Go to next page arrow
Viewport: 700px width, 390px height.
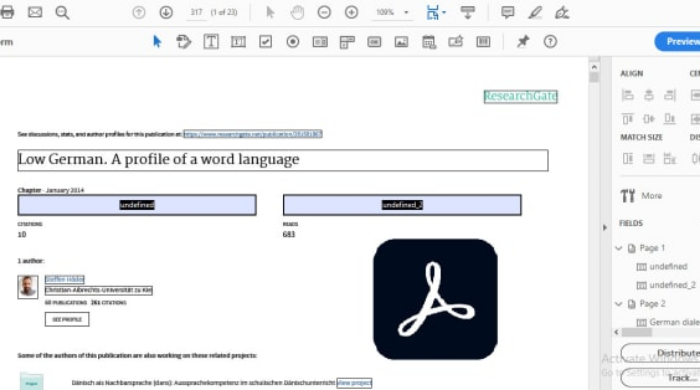[166, 12]
